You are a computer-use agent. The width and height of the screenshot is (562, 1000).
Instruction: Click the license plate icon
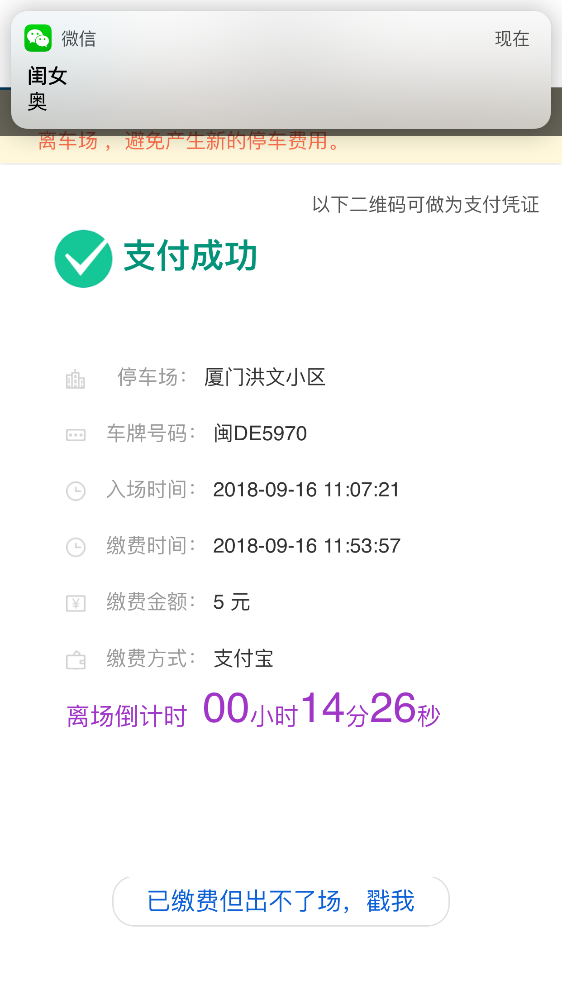75,435
